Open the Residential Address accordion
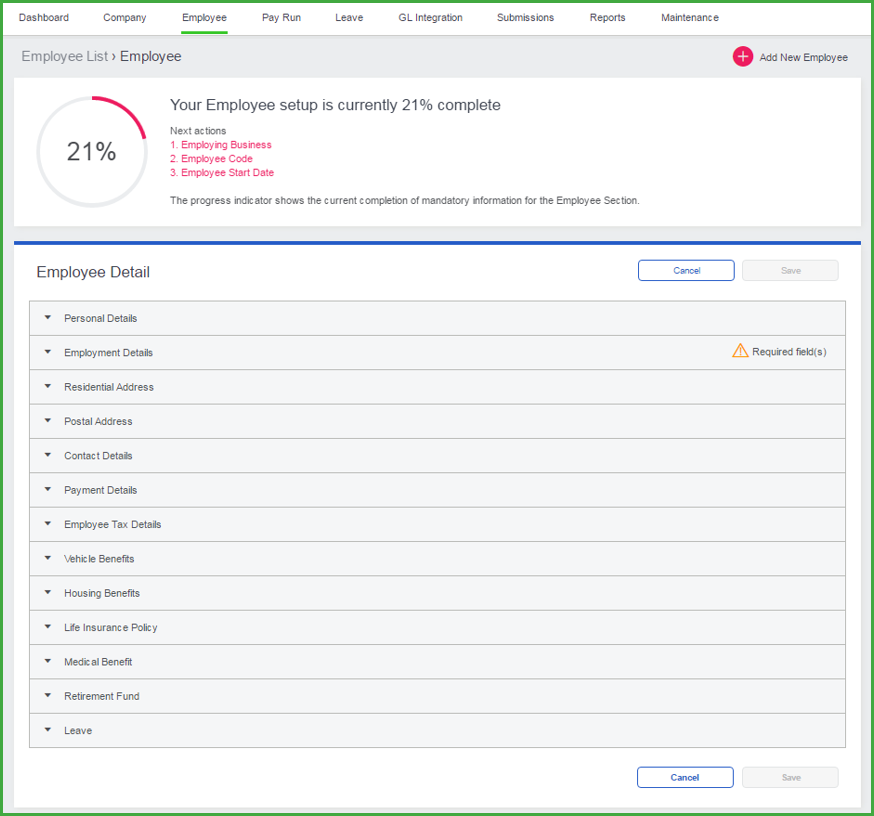 click(x=109, y=387)
